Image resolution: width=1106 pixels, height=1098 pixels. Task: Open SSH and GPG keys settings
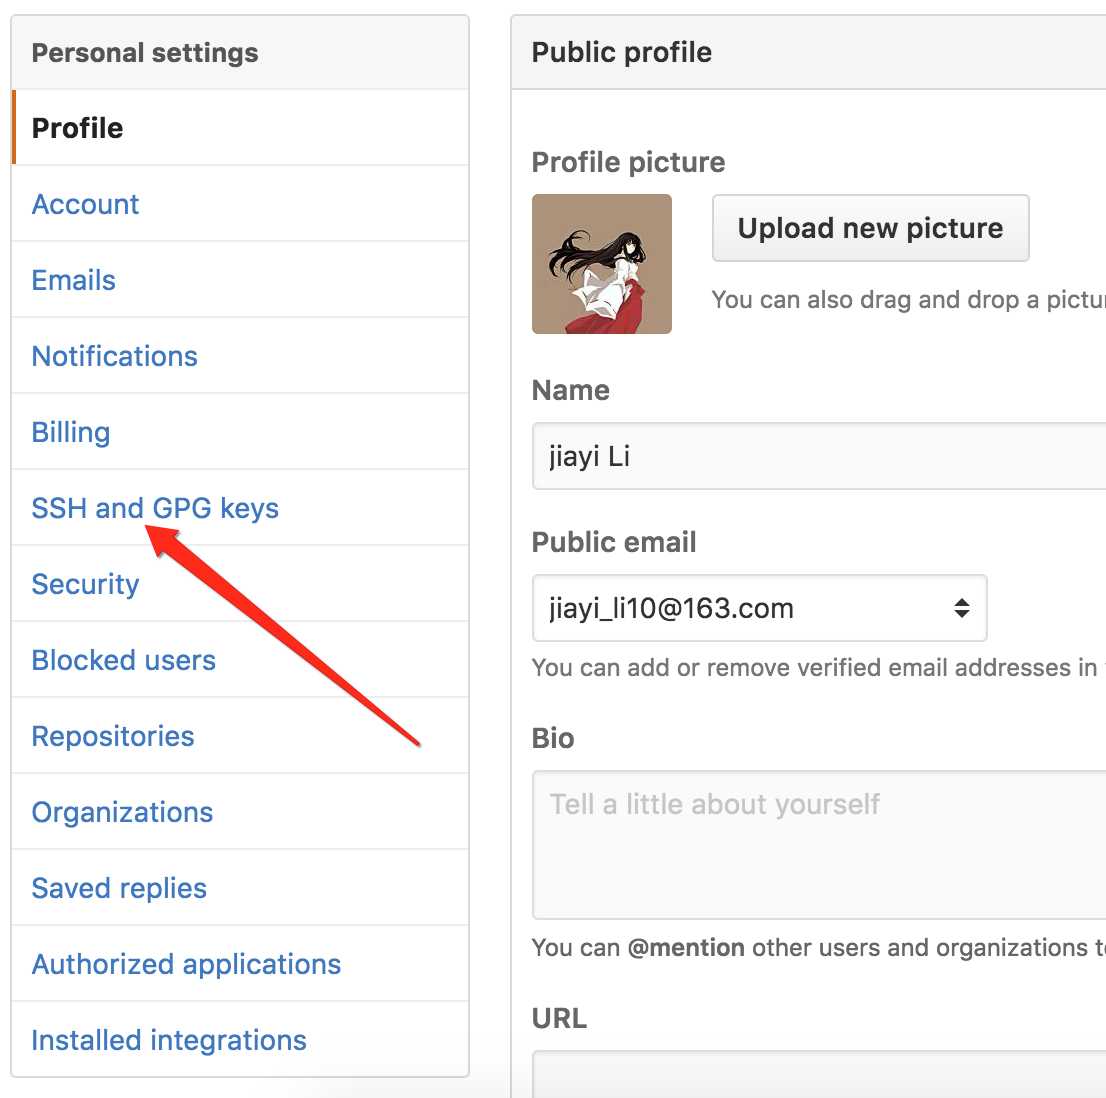point(240,508)
